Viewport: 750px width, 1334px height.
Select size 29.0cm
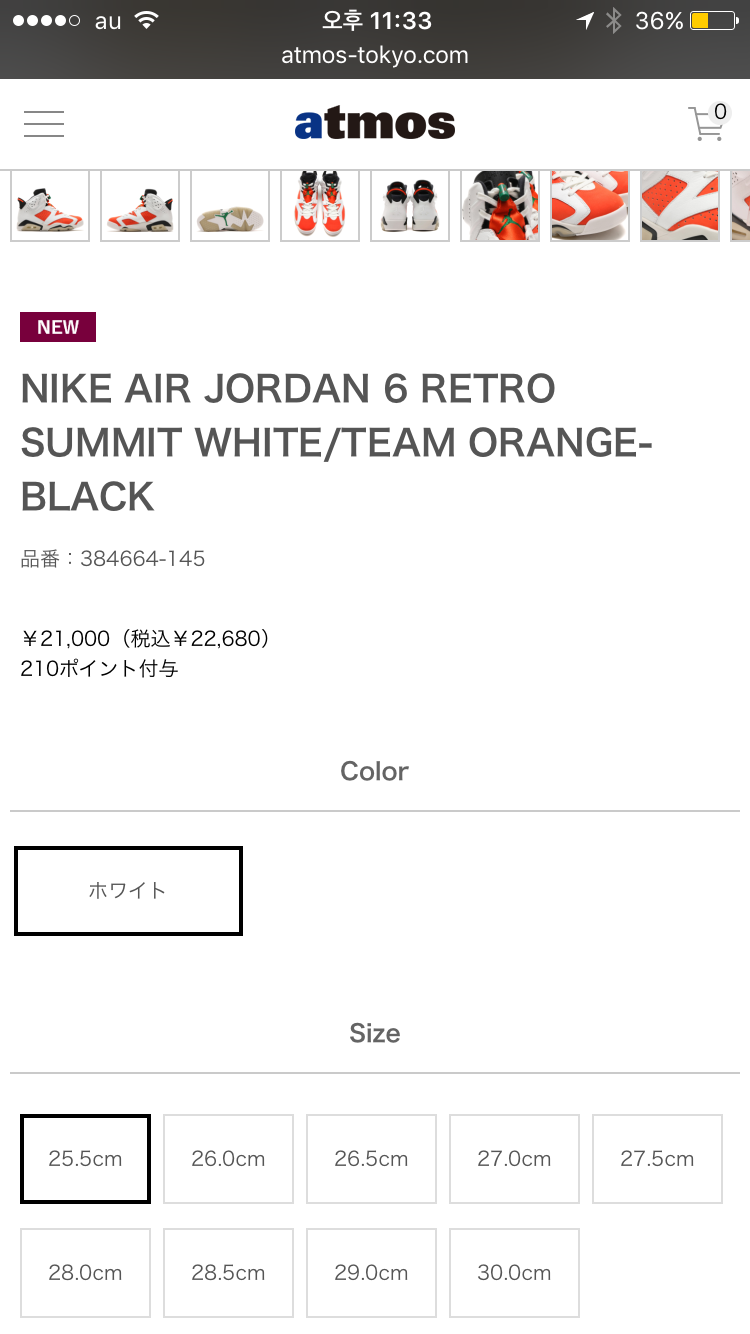pos(371,1273)
